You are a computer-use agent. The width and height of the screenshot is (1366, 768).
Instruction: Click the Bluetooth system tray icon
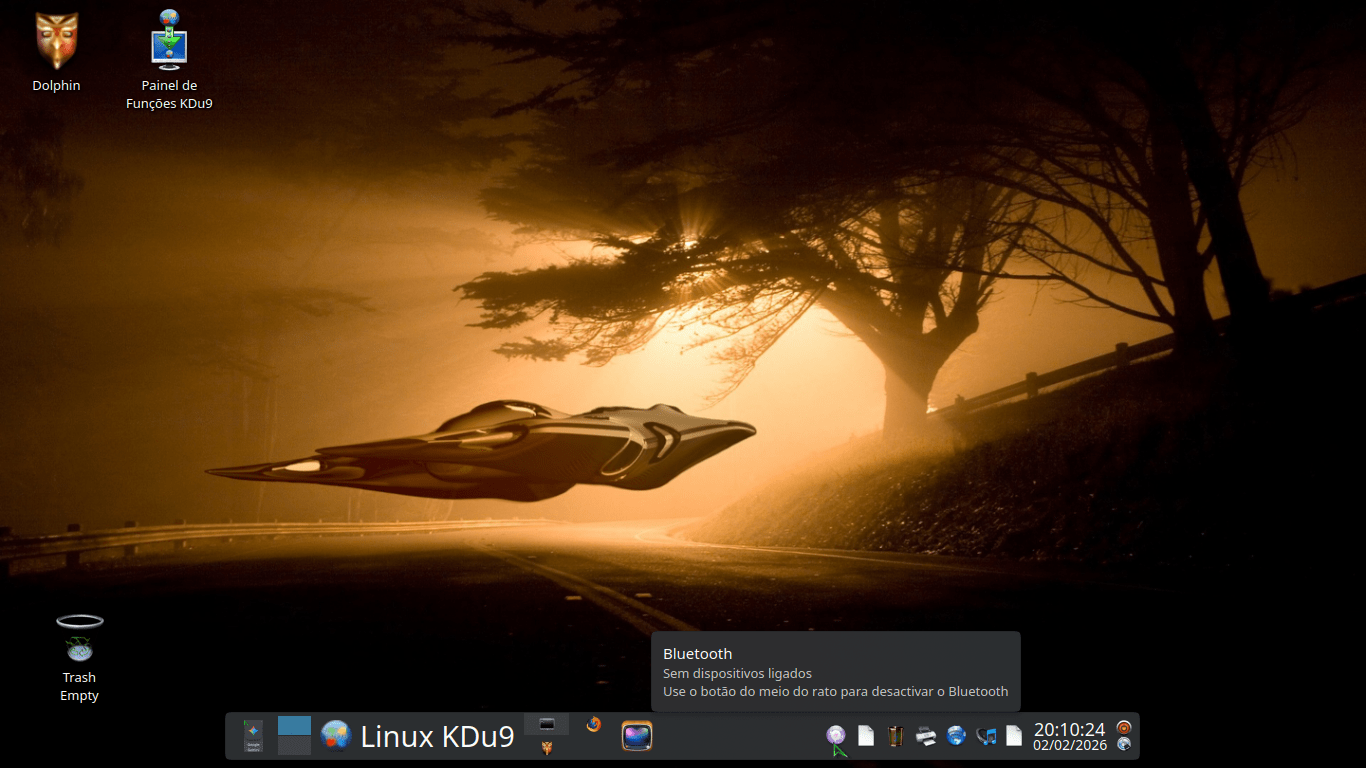(836, 736)
